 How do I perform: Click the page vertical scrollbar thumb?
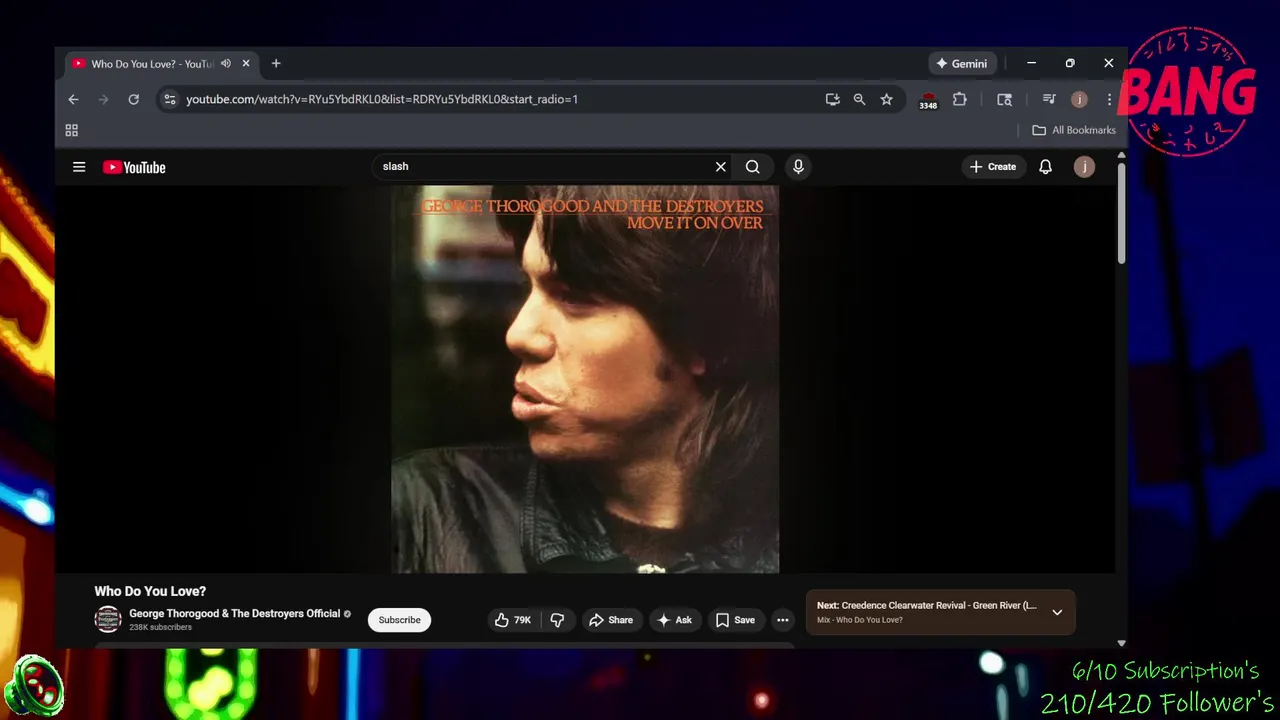point(1121,213)
